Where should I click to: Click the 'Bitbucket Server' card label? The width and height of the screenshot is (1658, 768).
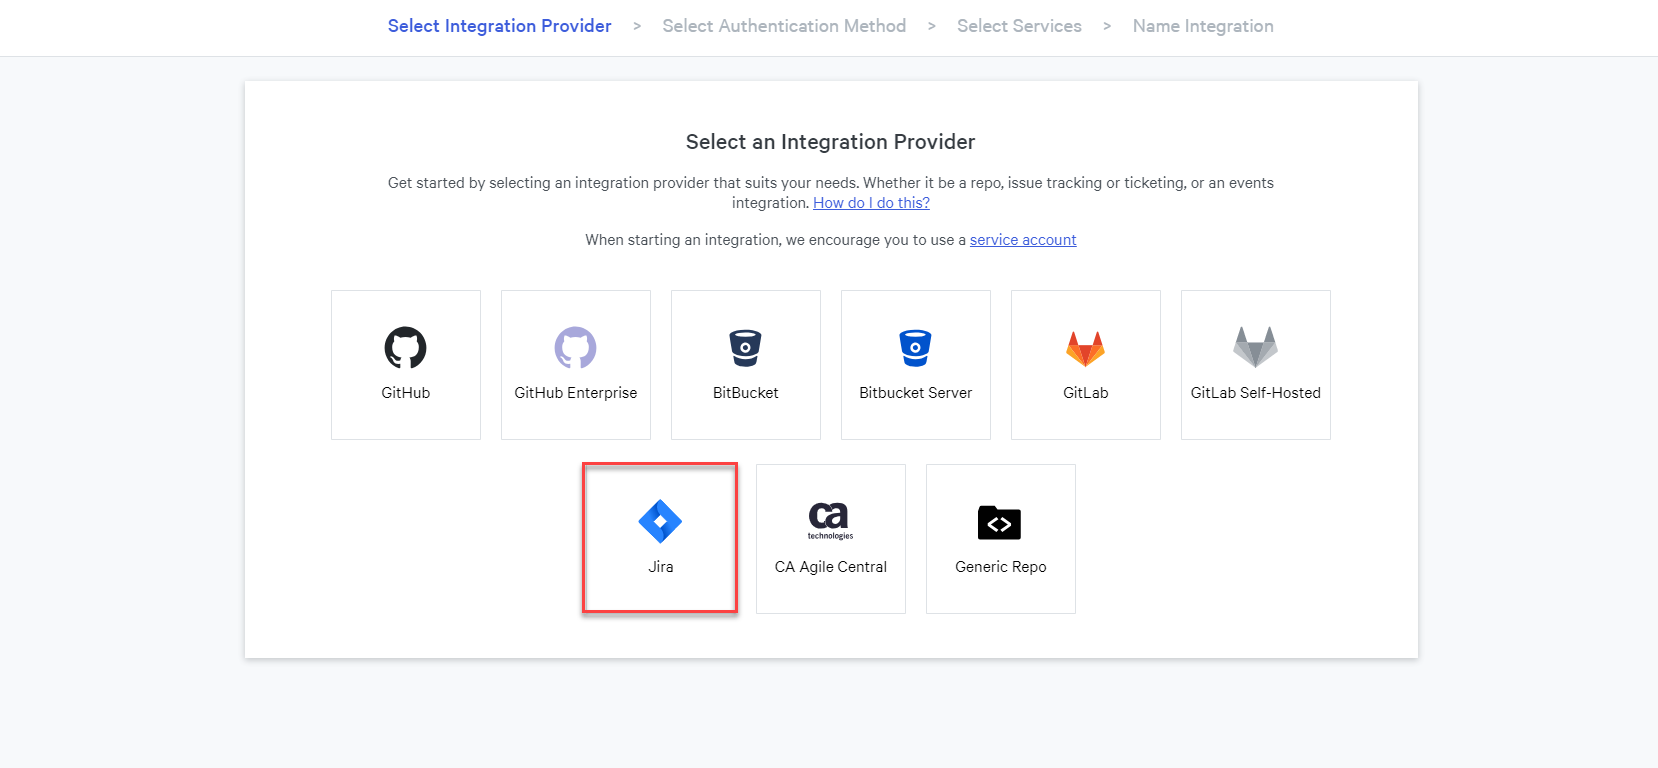point(916,393)
